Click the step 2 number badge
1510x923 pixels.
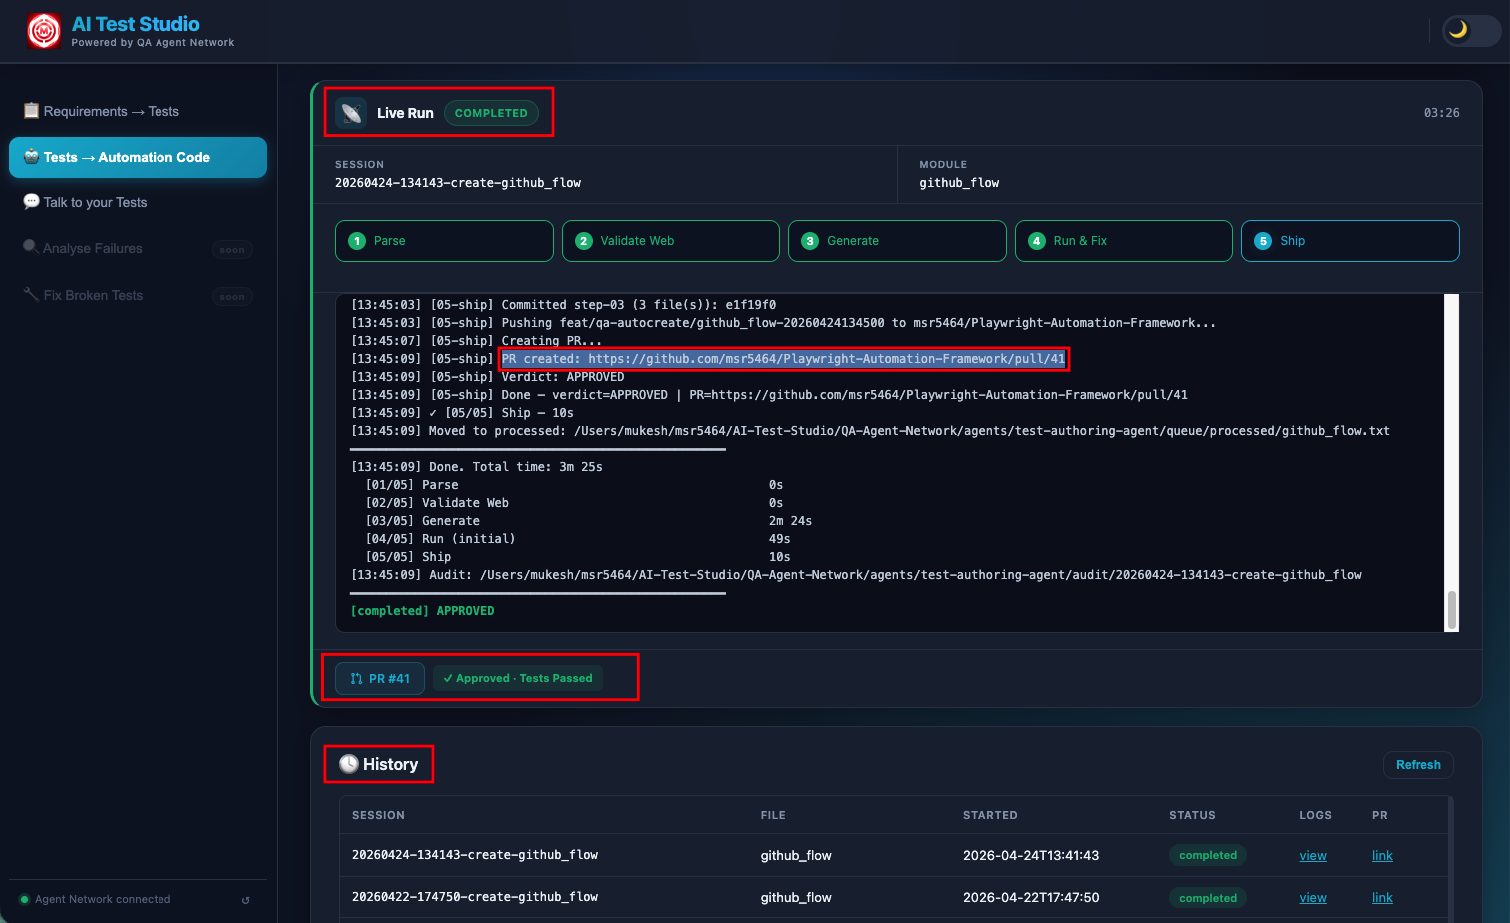point(584,241)
